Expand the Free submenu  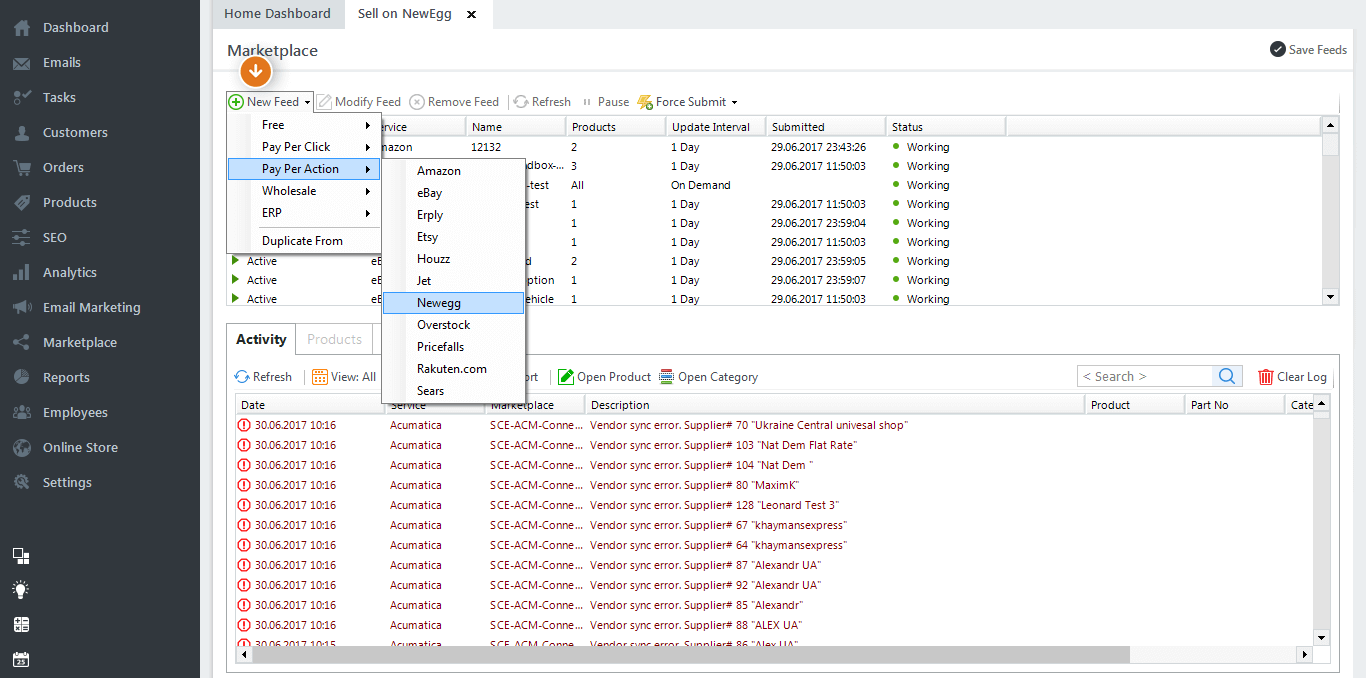coord(304,125)
